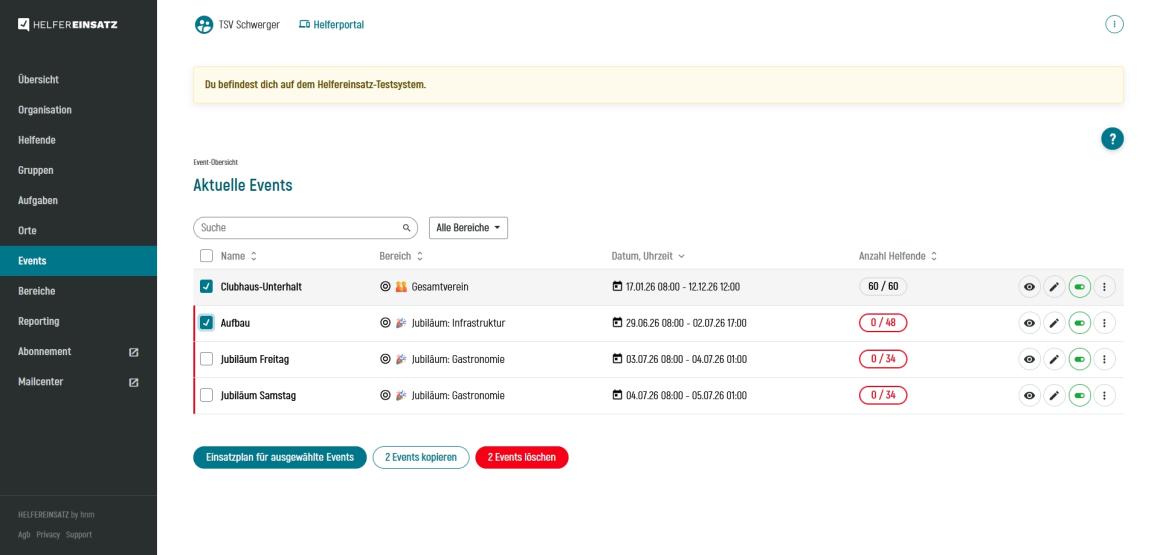The image size is (1160, 555).
Task: Open more options for Jubiläum Freitag
Action: (x=1104, y=360)
